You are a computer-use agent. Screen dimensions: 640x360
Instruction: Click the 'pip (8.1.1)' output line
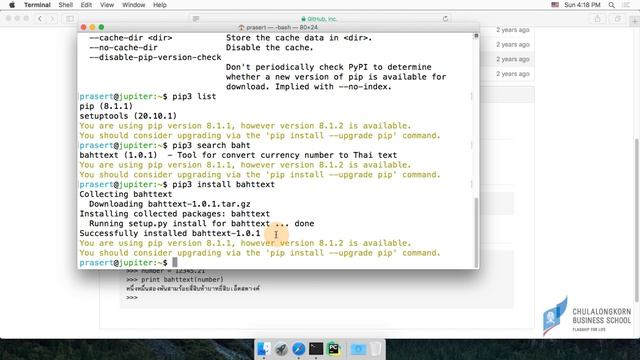coord(106,106)
